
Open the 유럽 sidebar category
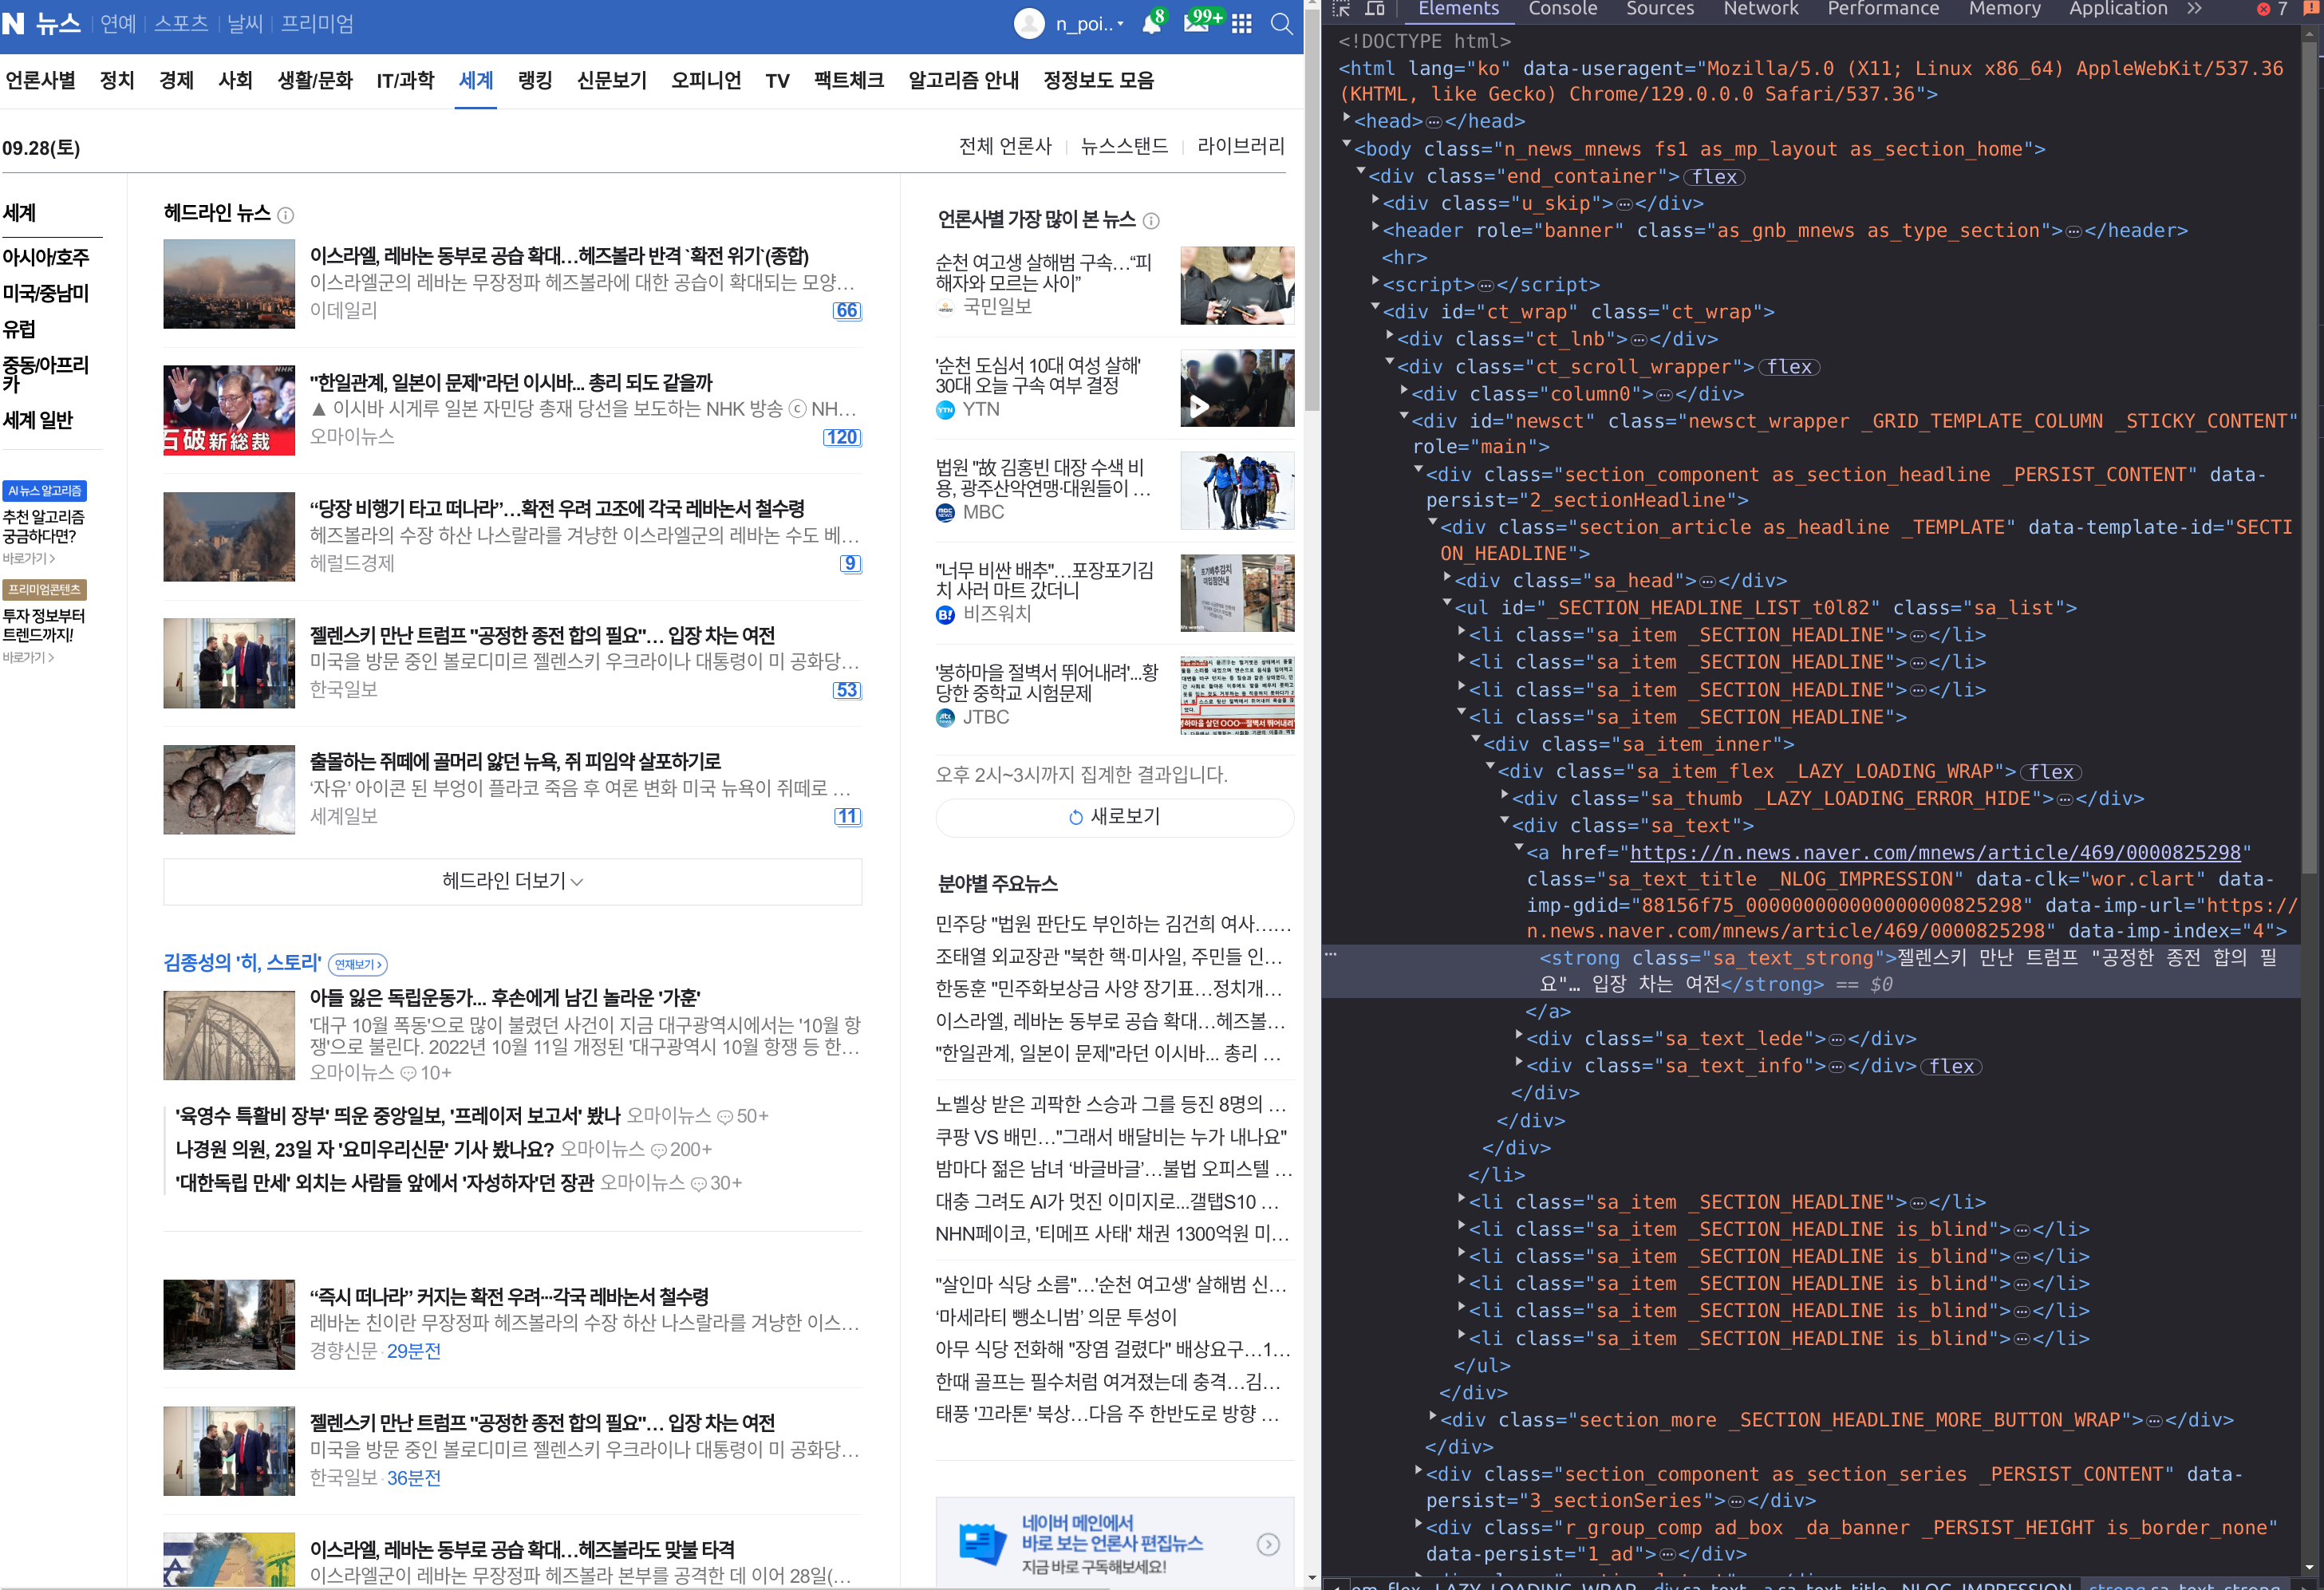19,330
